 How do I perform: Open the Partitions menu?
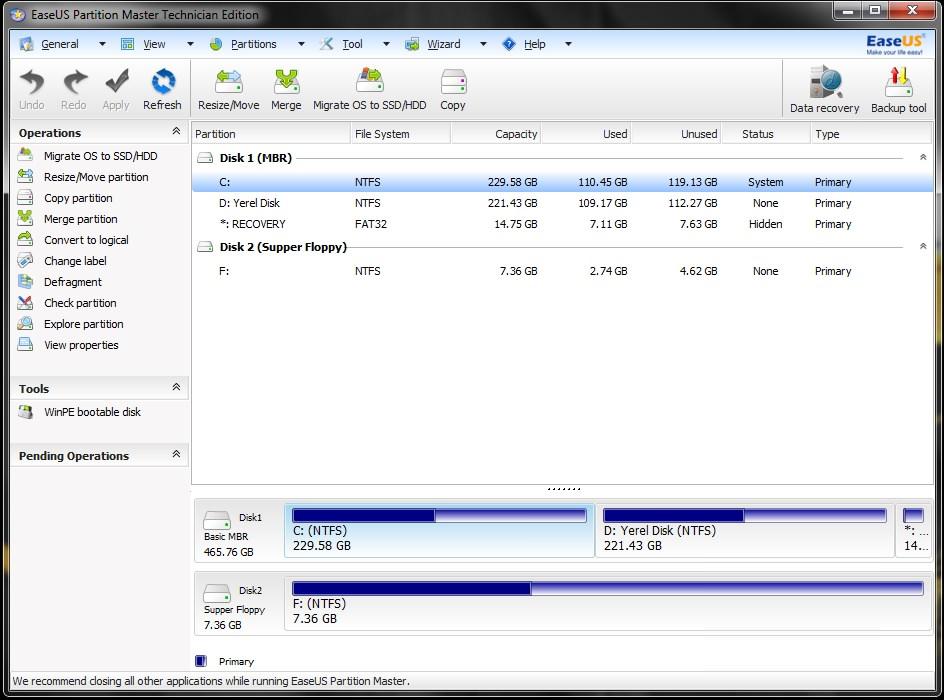coord(253,44)
